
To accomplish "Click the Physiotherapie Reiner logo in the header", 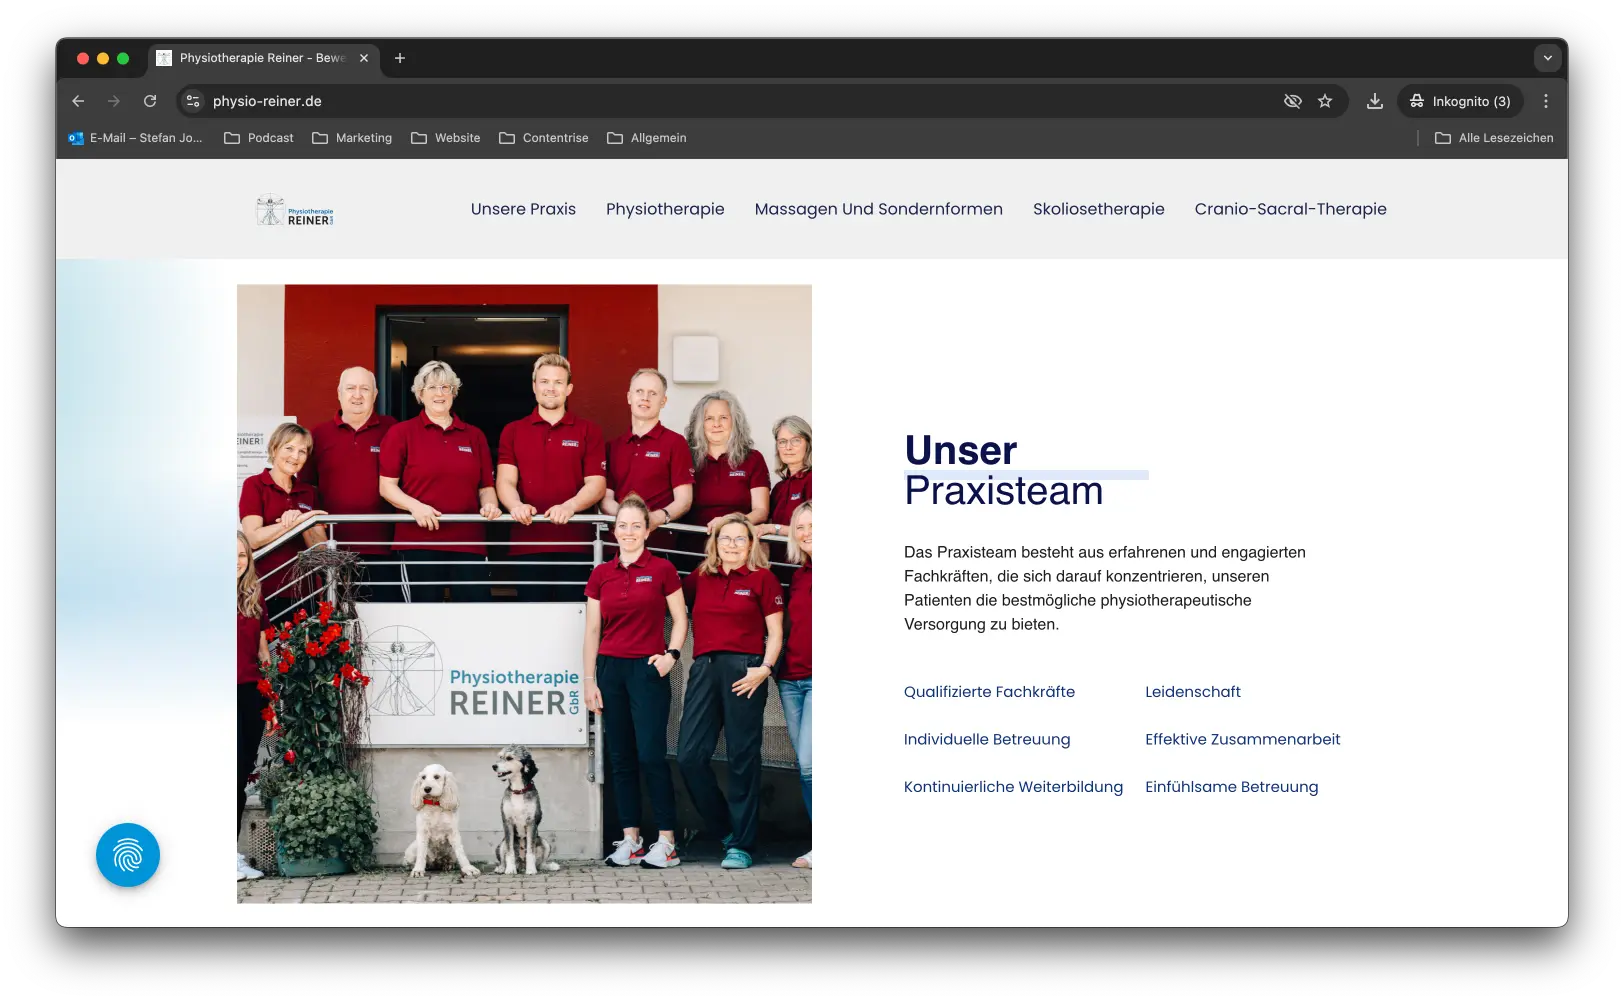I will pyautogui.click(x=295, y=210).
